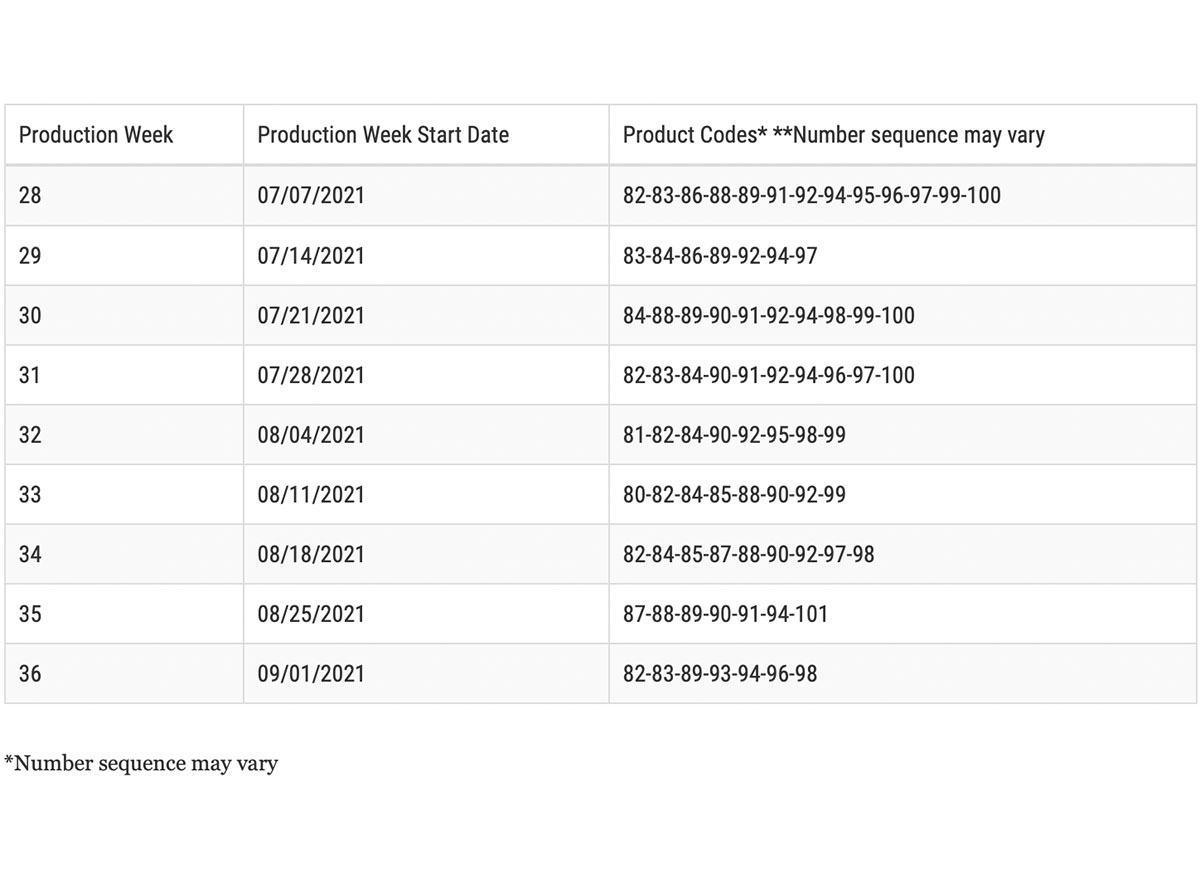1200x879 pixels.
Task: Select the production week 33 cell
Action: [x=31, y=494]
